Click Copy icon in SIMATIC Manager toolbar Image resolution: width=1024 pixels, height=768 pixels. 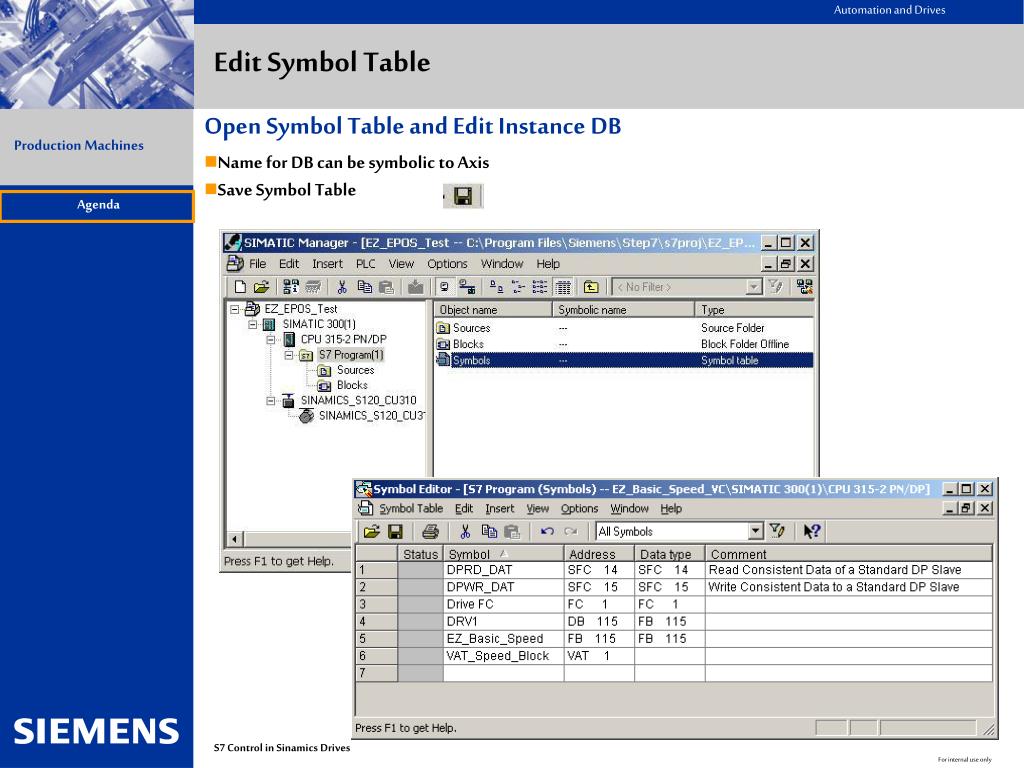(x=364, y=287)
